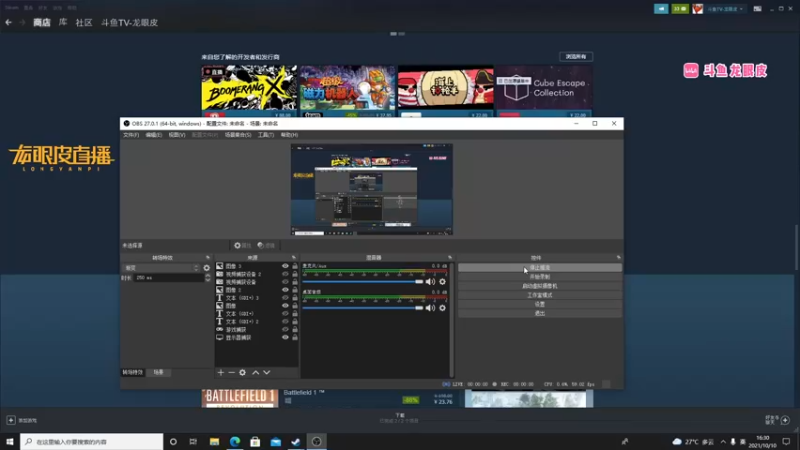Switch to 场景 tab at bottom left
This screenshot has height=450, width=800.
coord(159,372)
